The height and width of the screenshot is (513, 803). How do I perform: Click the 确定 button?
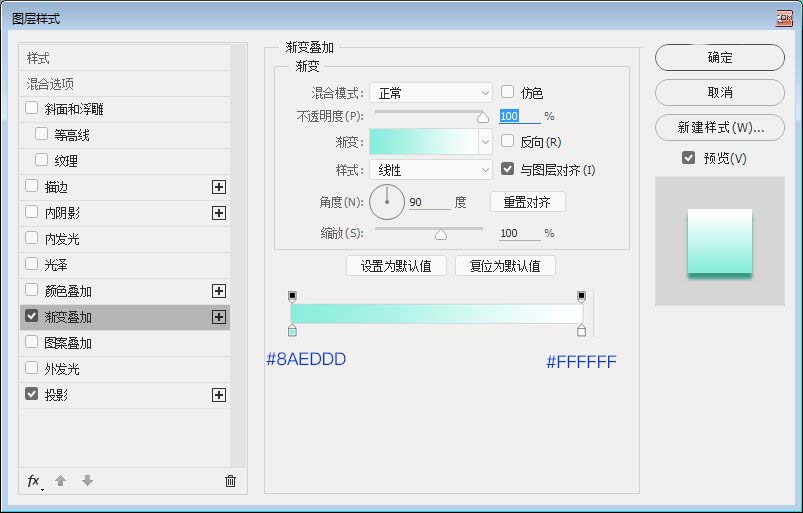pyautogui.click(x=720, y=57)
